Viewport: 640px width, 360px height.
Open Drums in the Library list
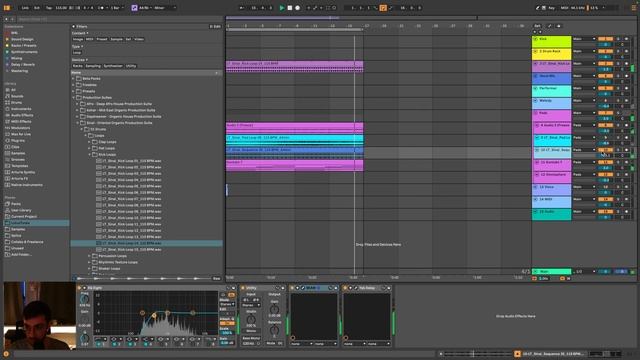tap(17, 102)
